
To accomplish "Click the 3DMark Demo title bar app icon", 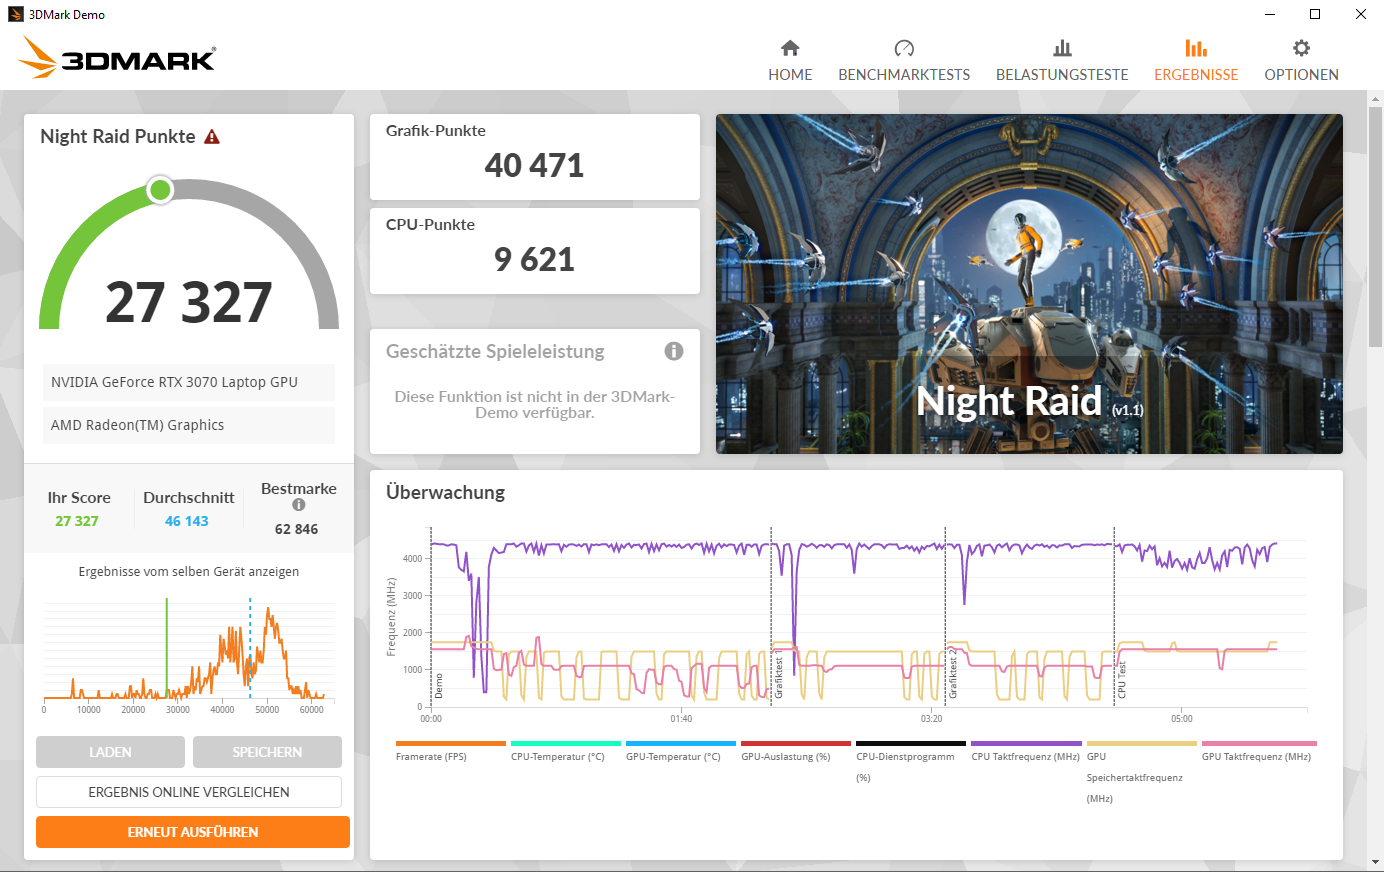I will (15, 14).
